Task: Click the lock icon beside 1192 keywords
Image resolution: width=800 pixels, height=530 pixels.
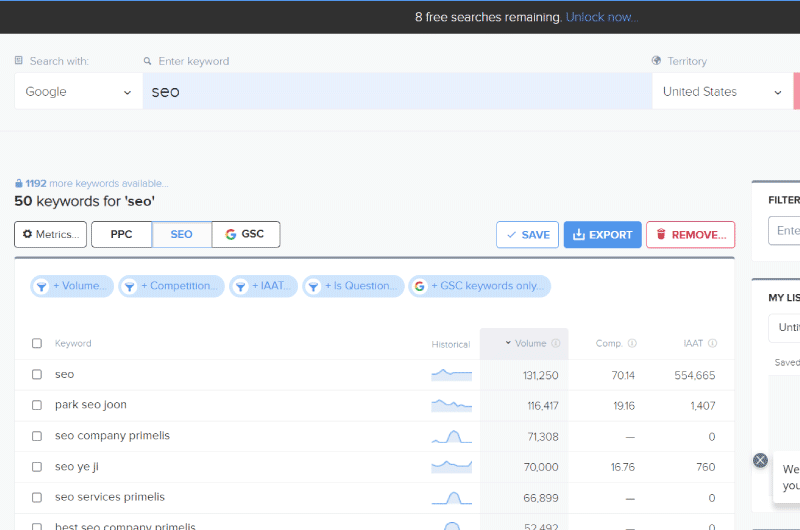Action: pyautogui.click(x=19, y=183)
